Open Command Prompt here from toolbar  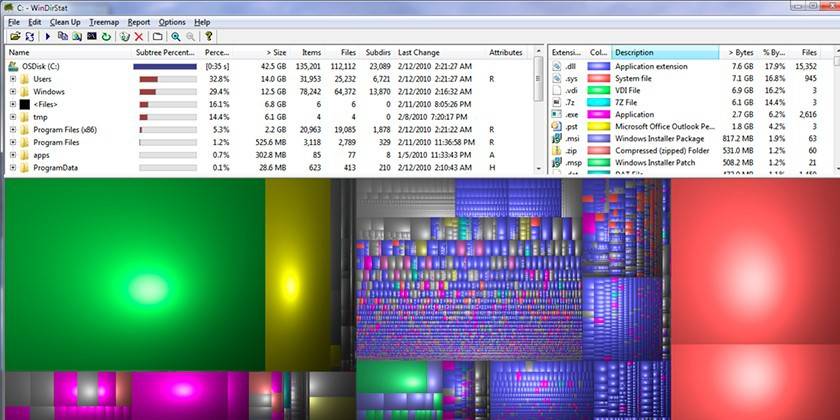click(x=92, y=36)
